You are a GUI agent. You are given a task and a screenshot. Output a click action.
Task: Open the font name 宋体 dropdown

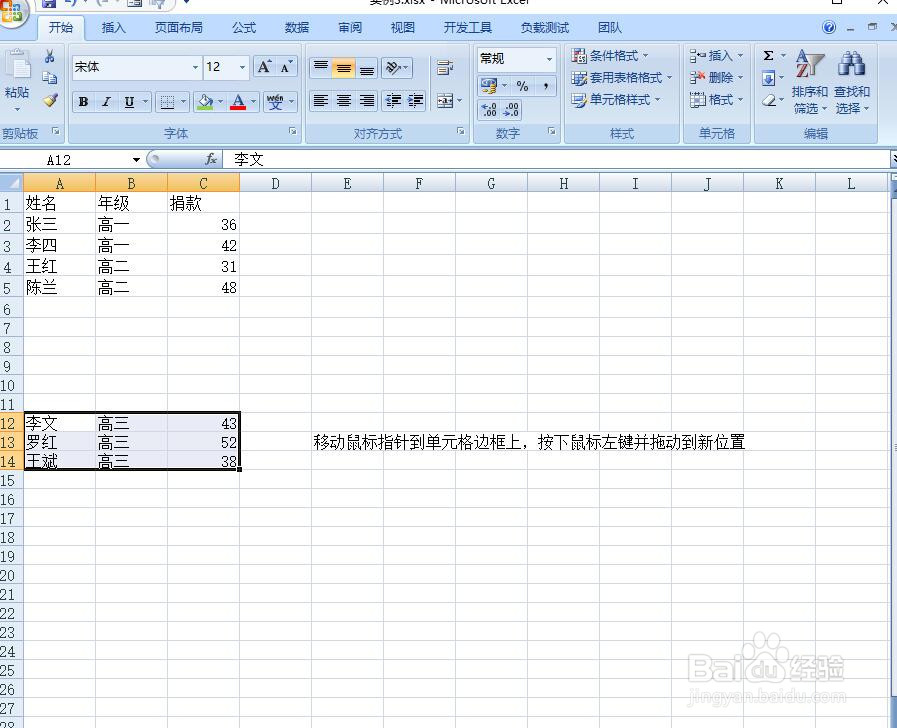195,67
